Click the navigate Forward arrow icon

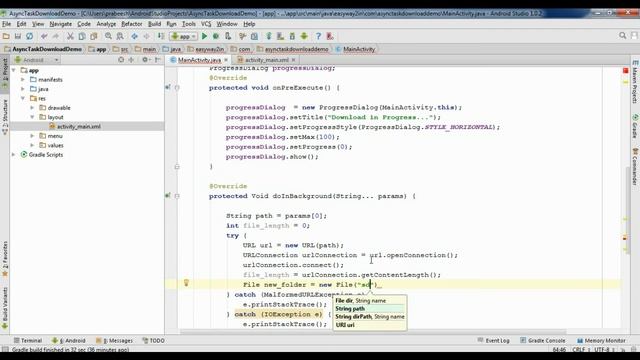(146, 36)
